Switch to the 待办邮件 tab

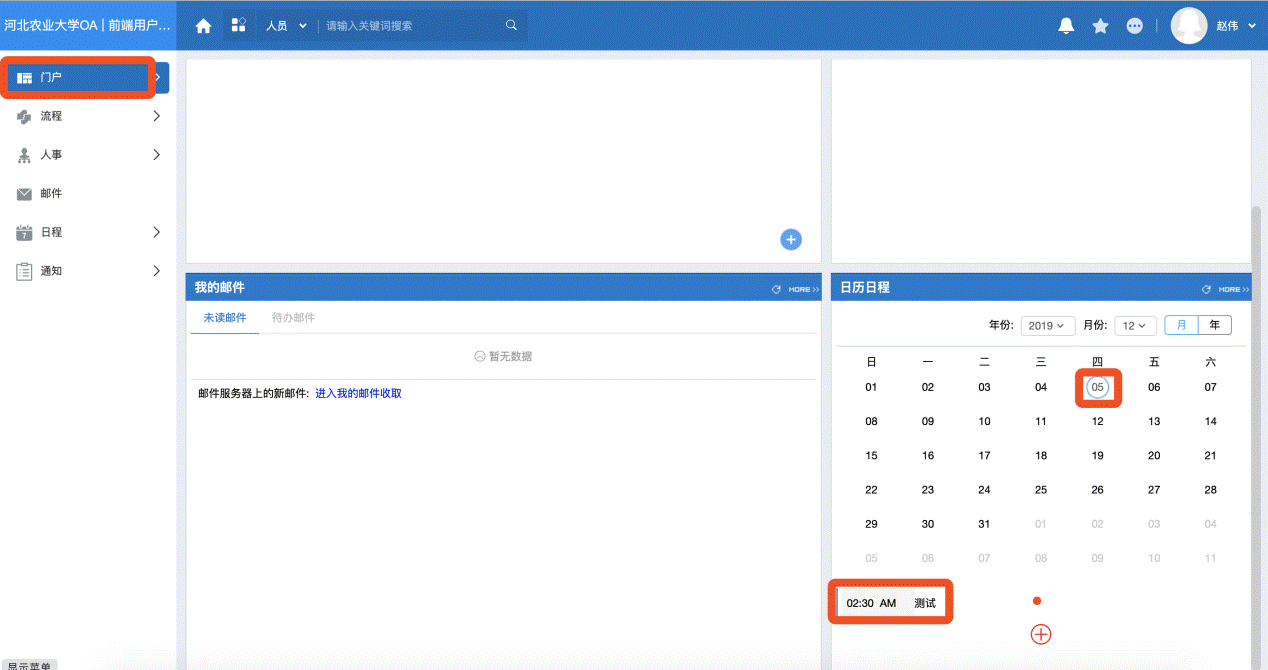(x=293, y=317)
